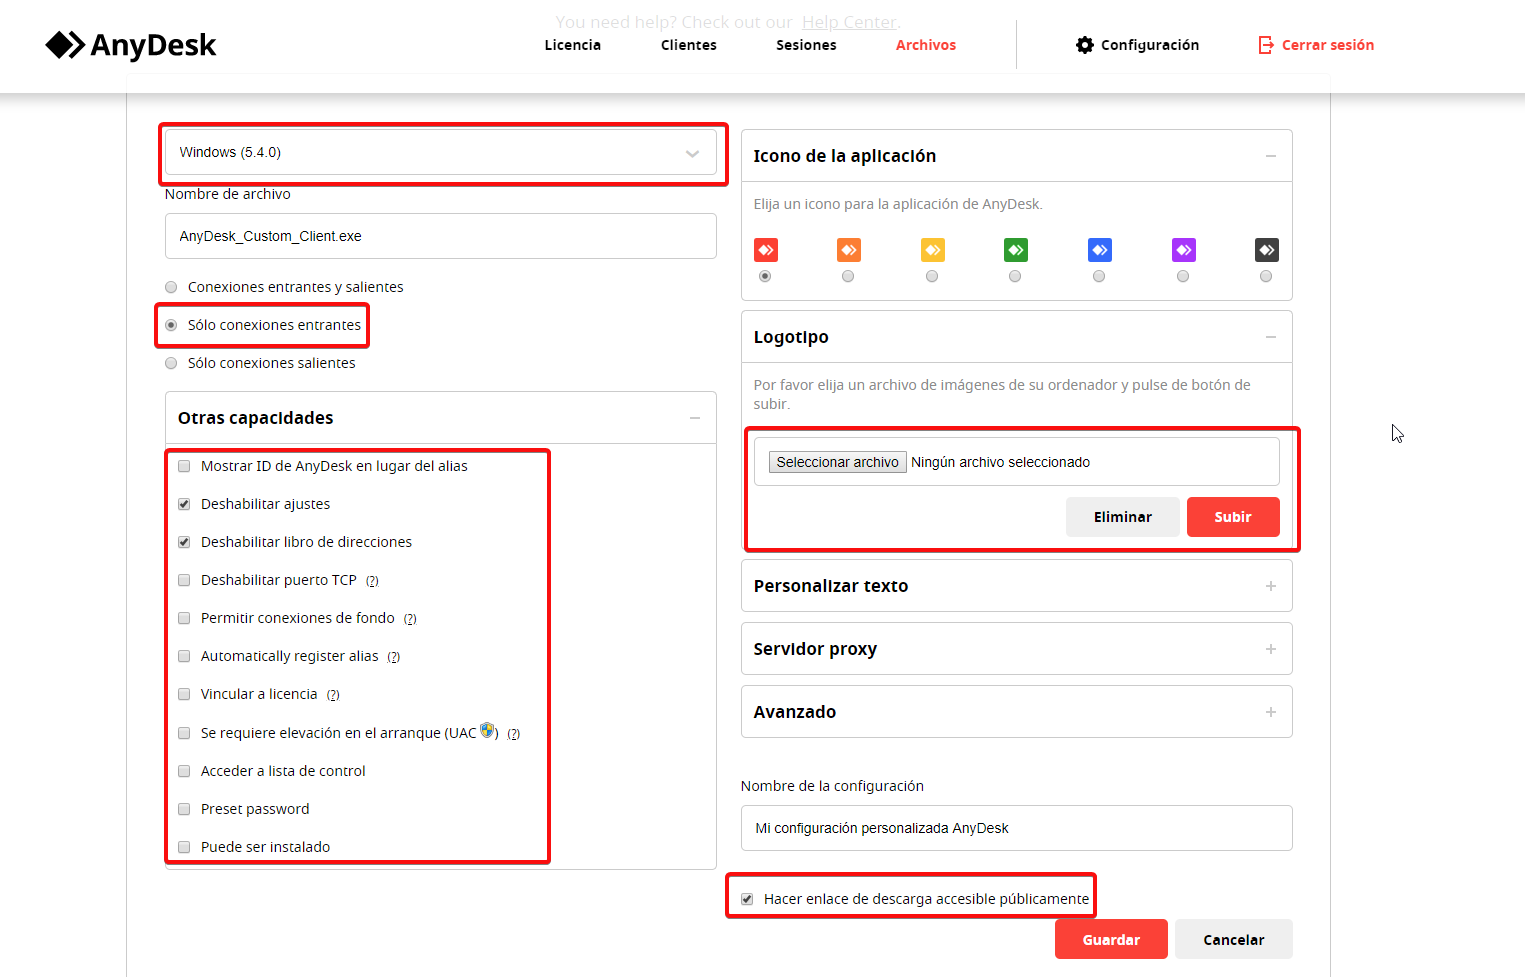Open the Windows (5.4.0) platform dropdown
The height and width of the screenshot is (977, 1525).
[x=441, y=153]
